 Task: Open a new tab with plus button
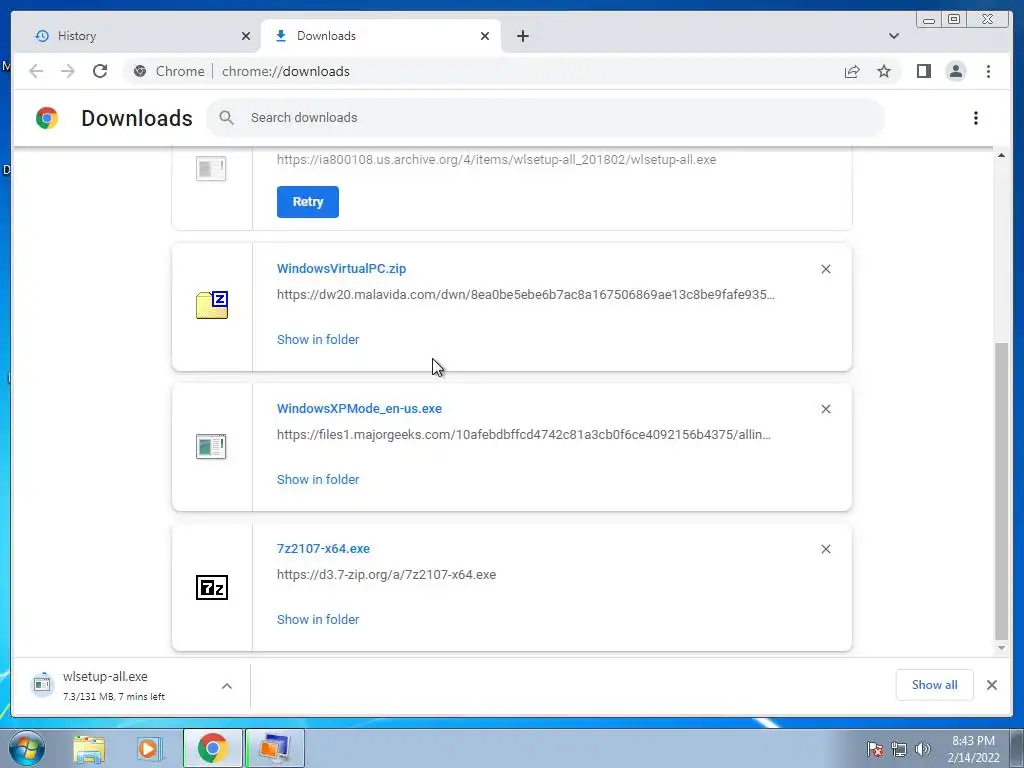pyautogui.click(x=522, y=36)
